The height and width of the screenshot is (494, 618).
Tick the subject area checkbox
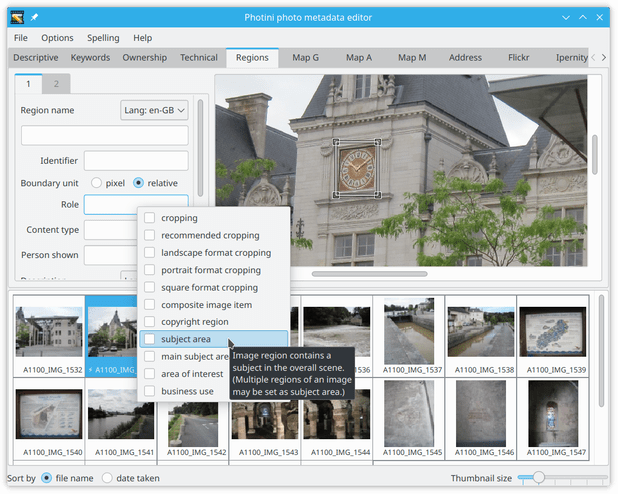[x=149, y=339]
